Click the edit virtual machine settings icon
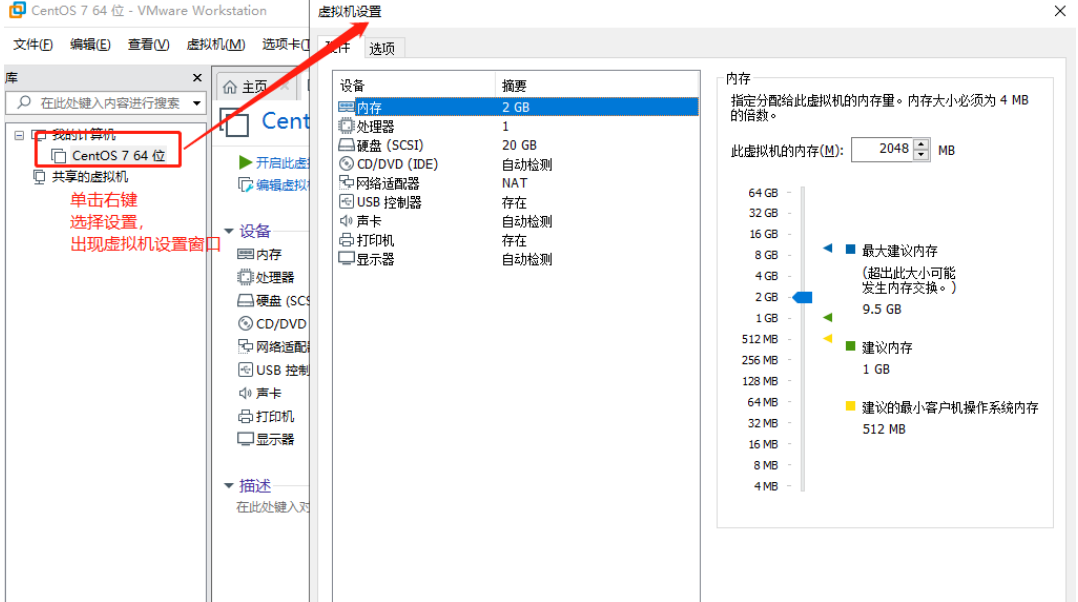The image size is (1078, 602). tap(245, 185)
